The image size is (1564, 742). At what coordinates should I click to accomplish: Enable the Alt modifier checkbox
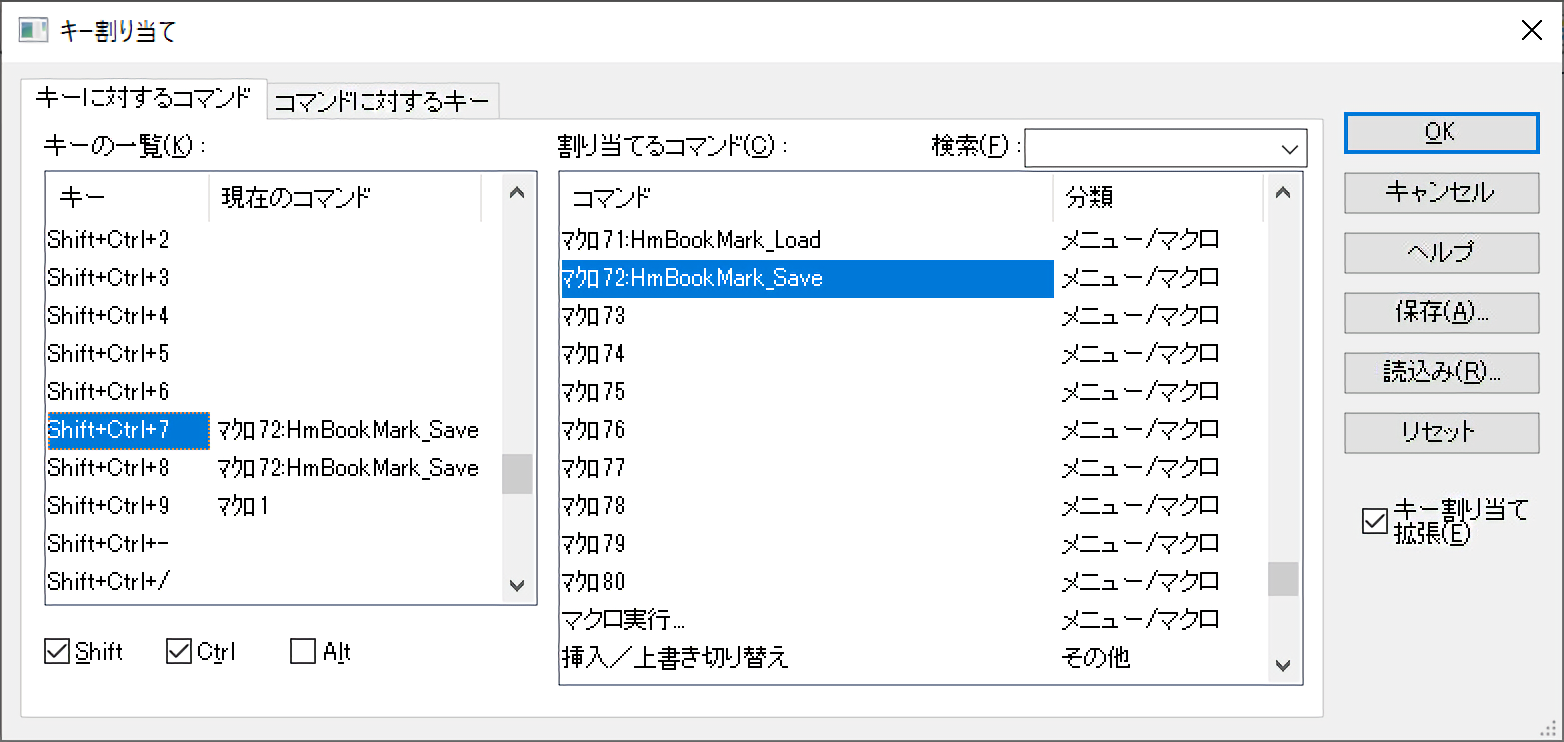tap(303, 652)
